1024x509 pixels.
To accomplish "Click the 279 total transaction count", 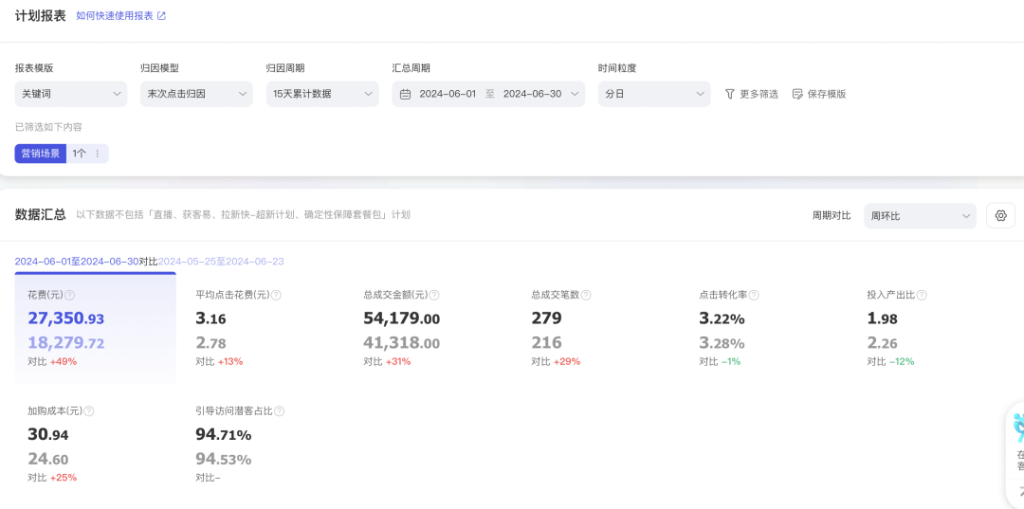I will pyautogui.click(x=546, y=319).
